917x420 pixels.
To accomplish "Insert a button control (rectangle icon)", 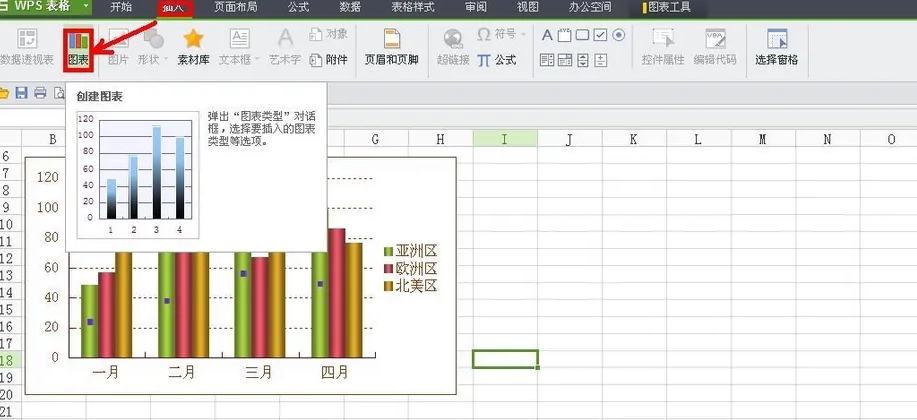I will click(582, 35).
